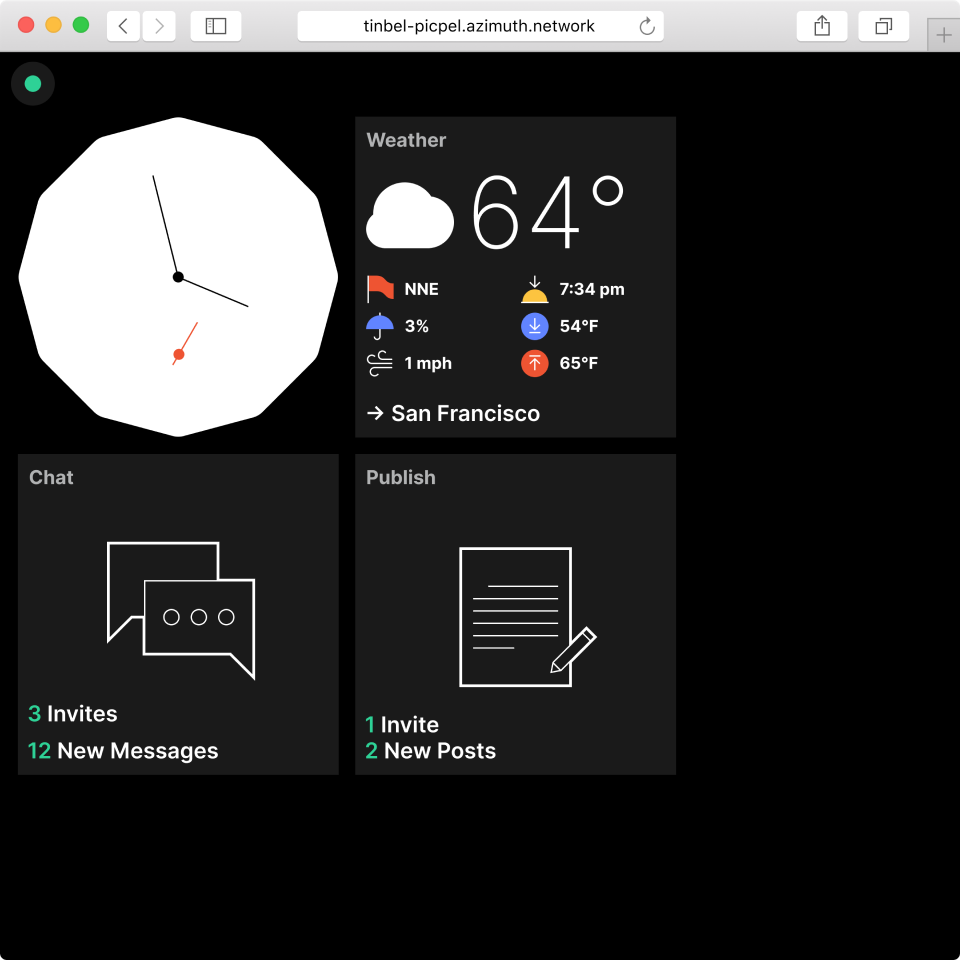
Task: View the 1 Invite in Publish
Action: 402,725
